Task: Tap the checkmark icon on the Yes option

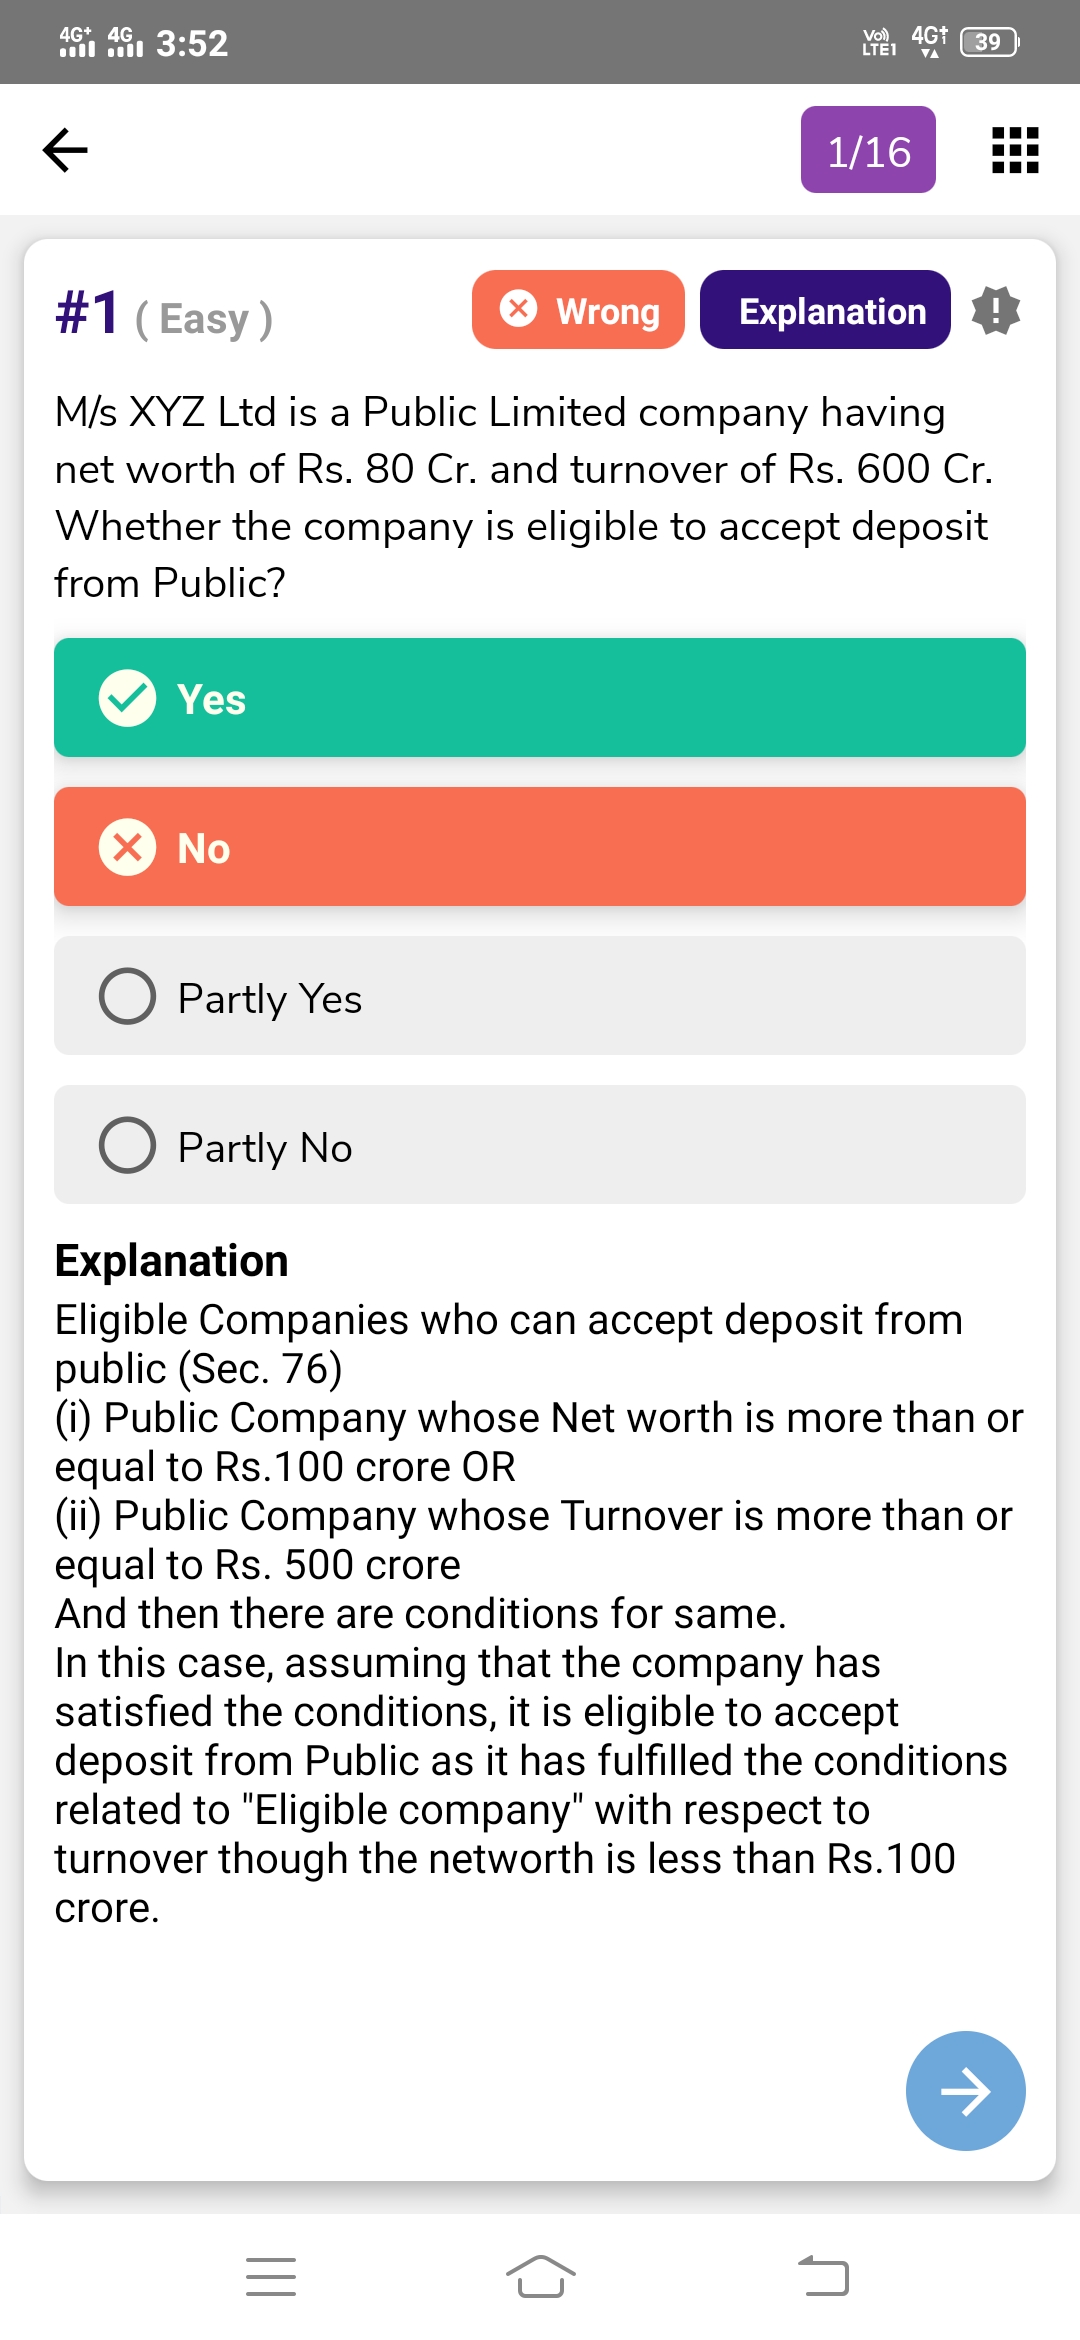Action: (128, 698)
